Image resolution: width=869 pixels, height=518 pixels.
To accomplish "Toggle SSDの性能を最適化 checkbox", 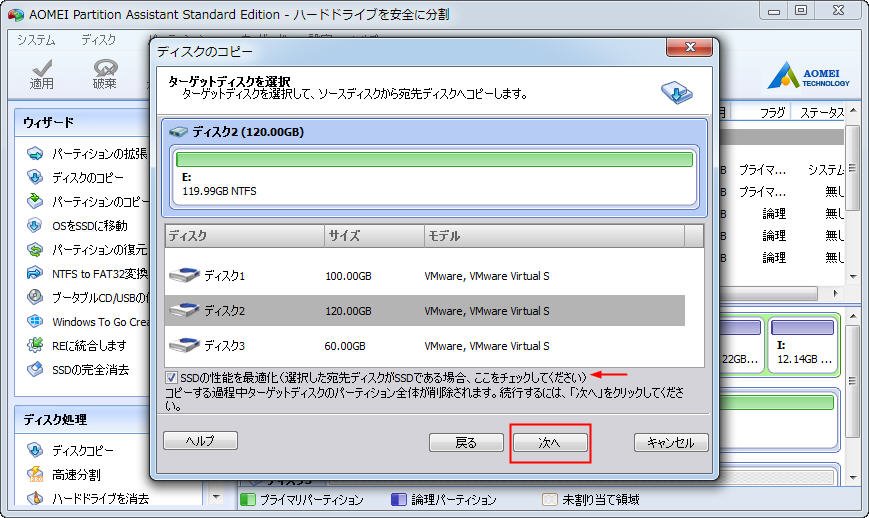I will tap(171, 378).
